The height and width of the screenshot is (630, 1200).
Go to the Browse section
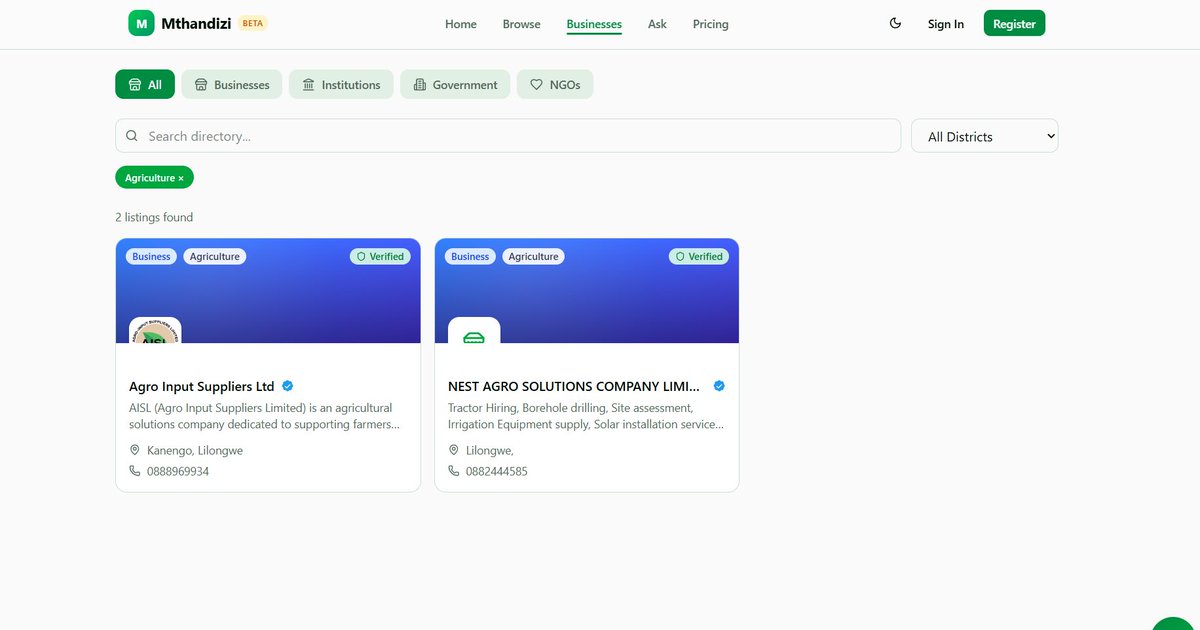(x=521, y=24)
